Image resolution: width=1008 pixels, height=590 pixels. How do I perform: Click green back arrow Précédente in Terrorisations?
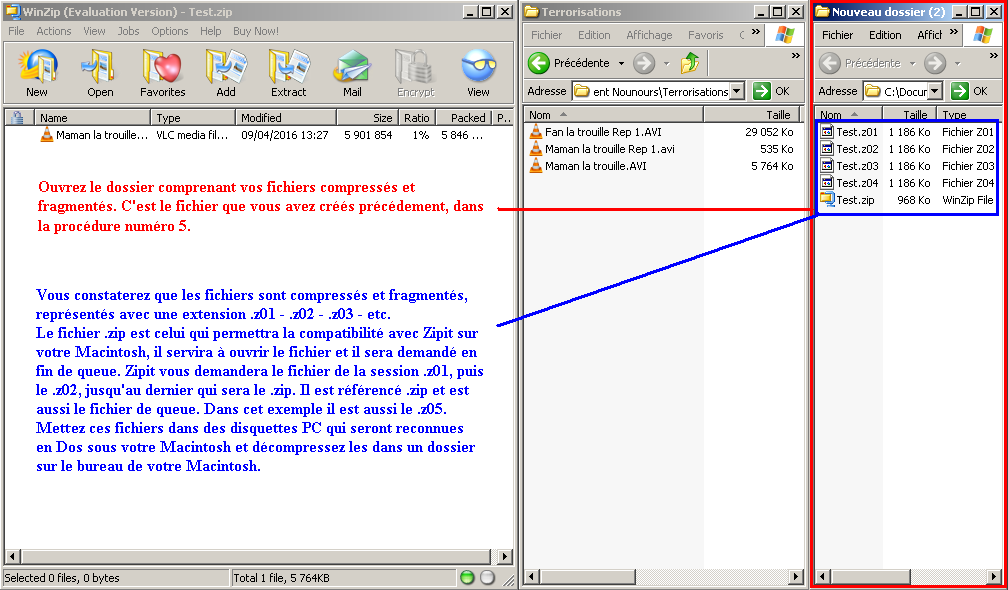pos(540,63)
